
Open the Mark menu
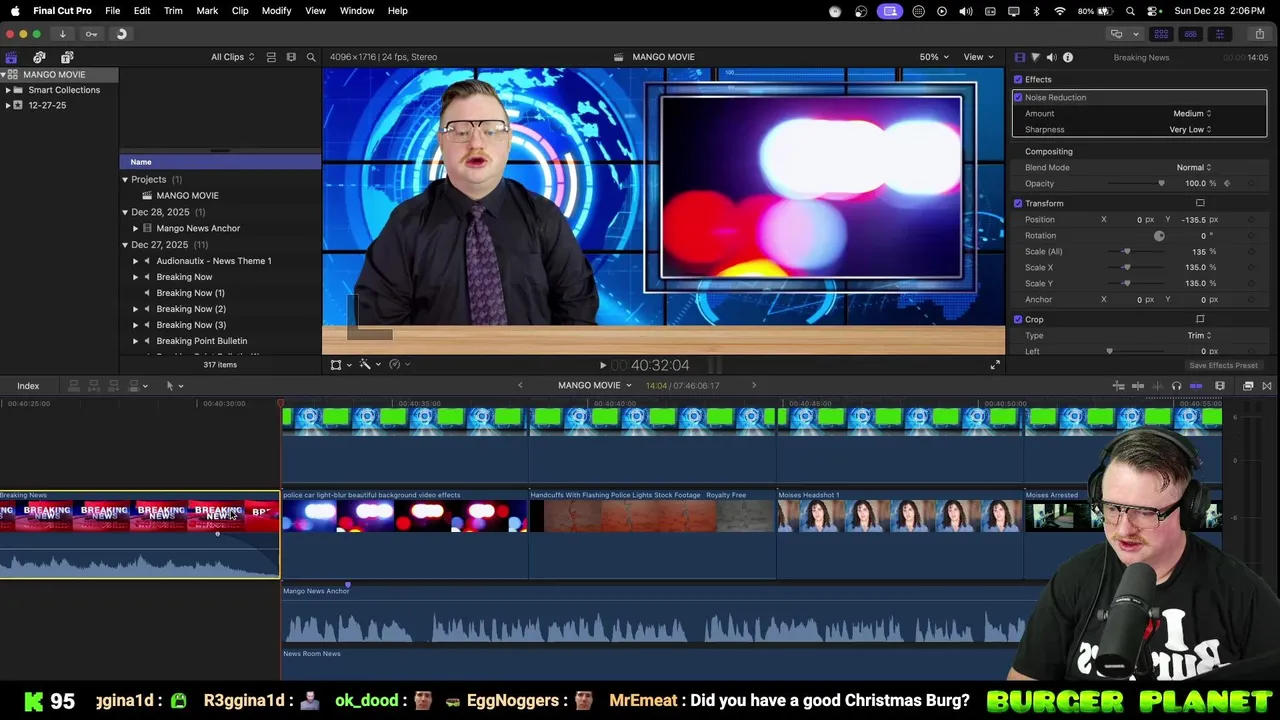click(207, 10)
